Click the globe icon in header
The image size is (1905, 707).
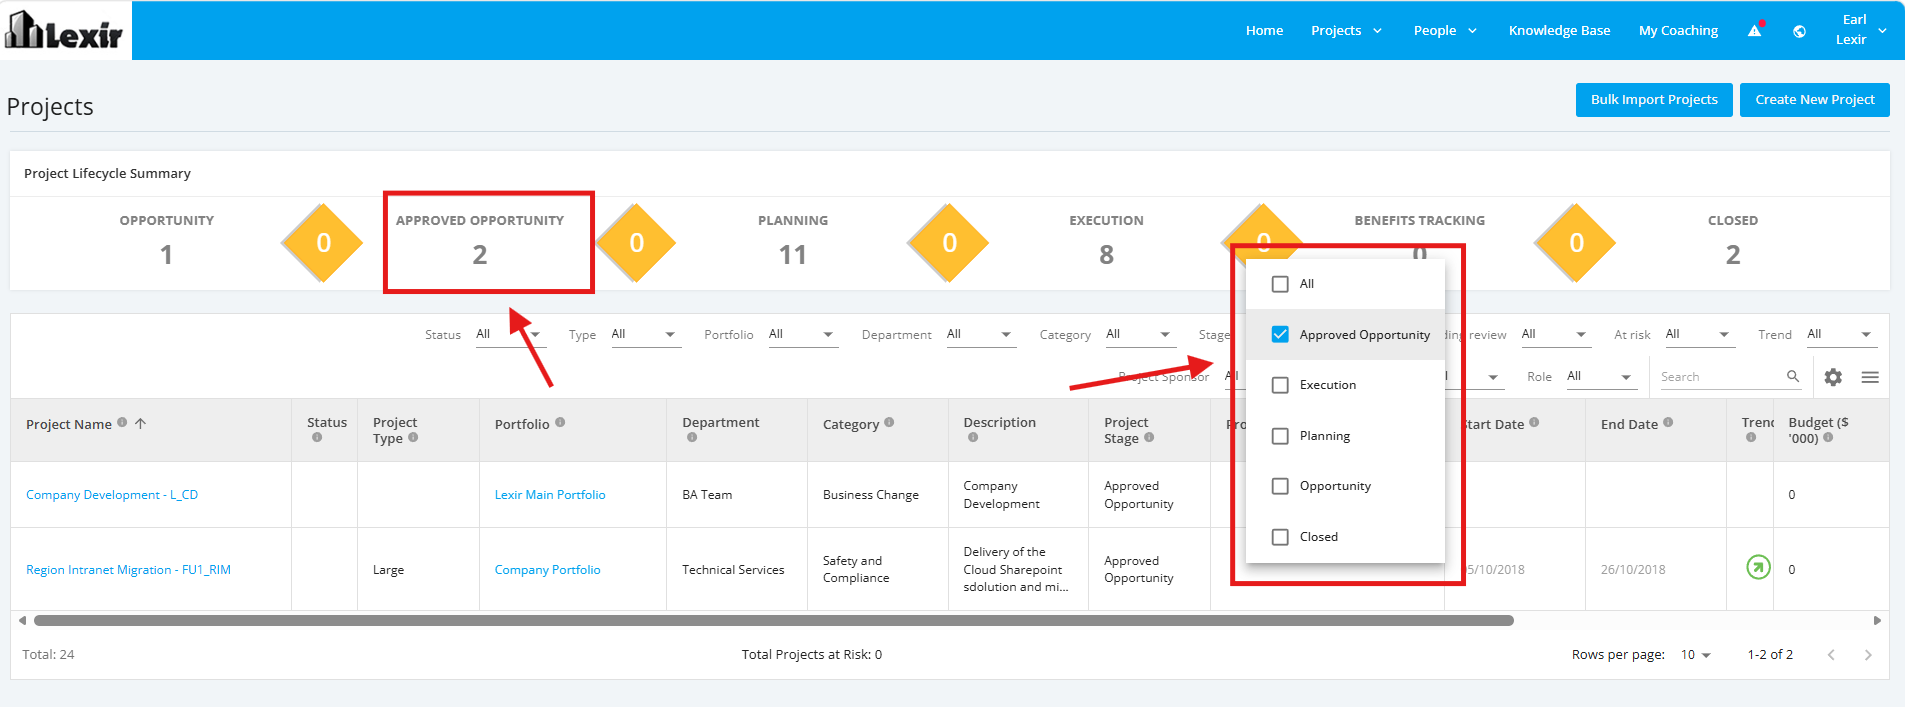pos(1799,31)
